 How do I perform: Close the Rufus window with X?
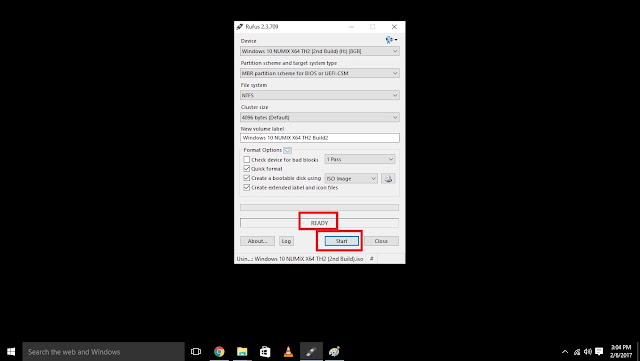tap(394, 27)
